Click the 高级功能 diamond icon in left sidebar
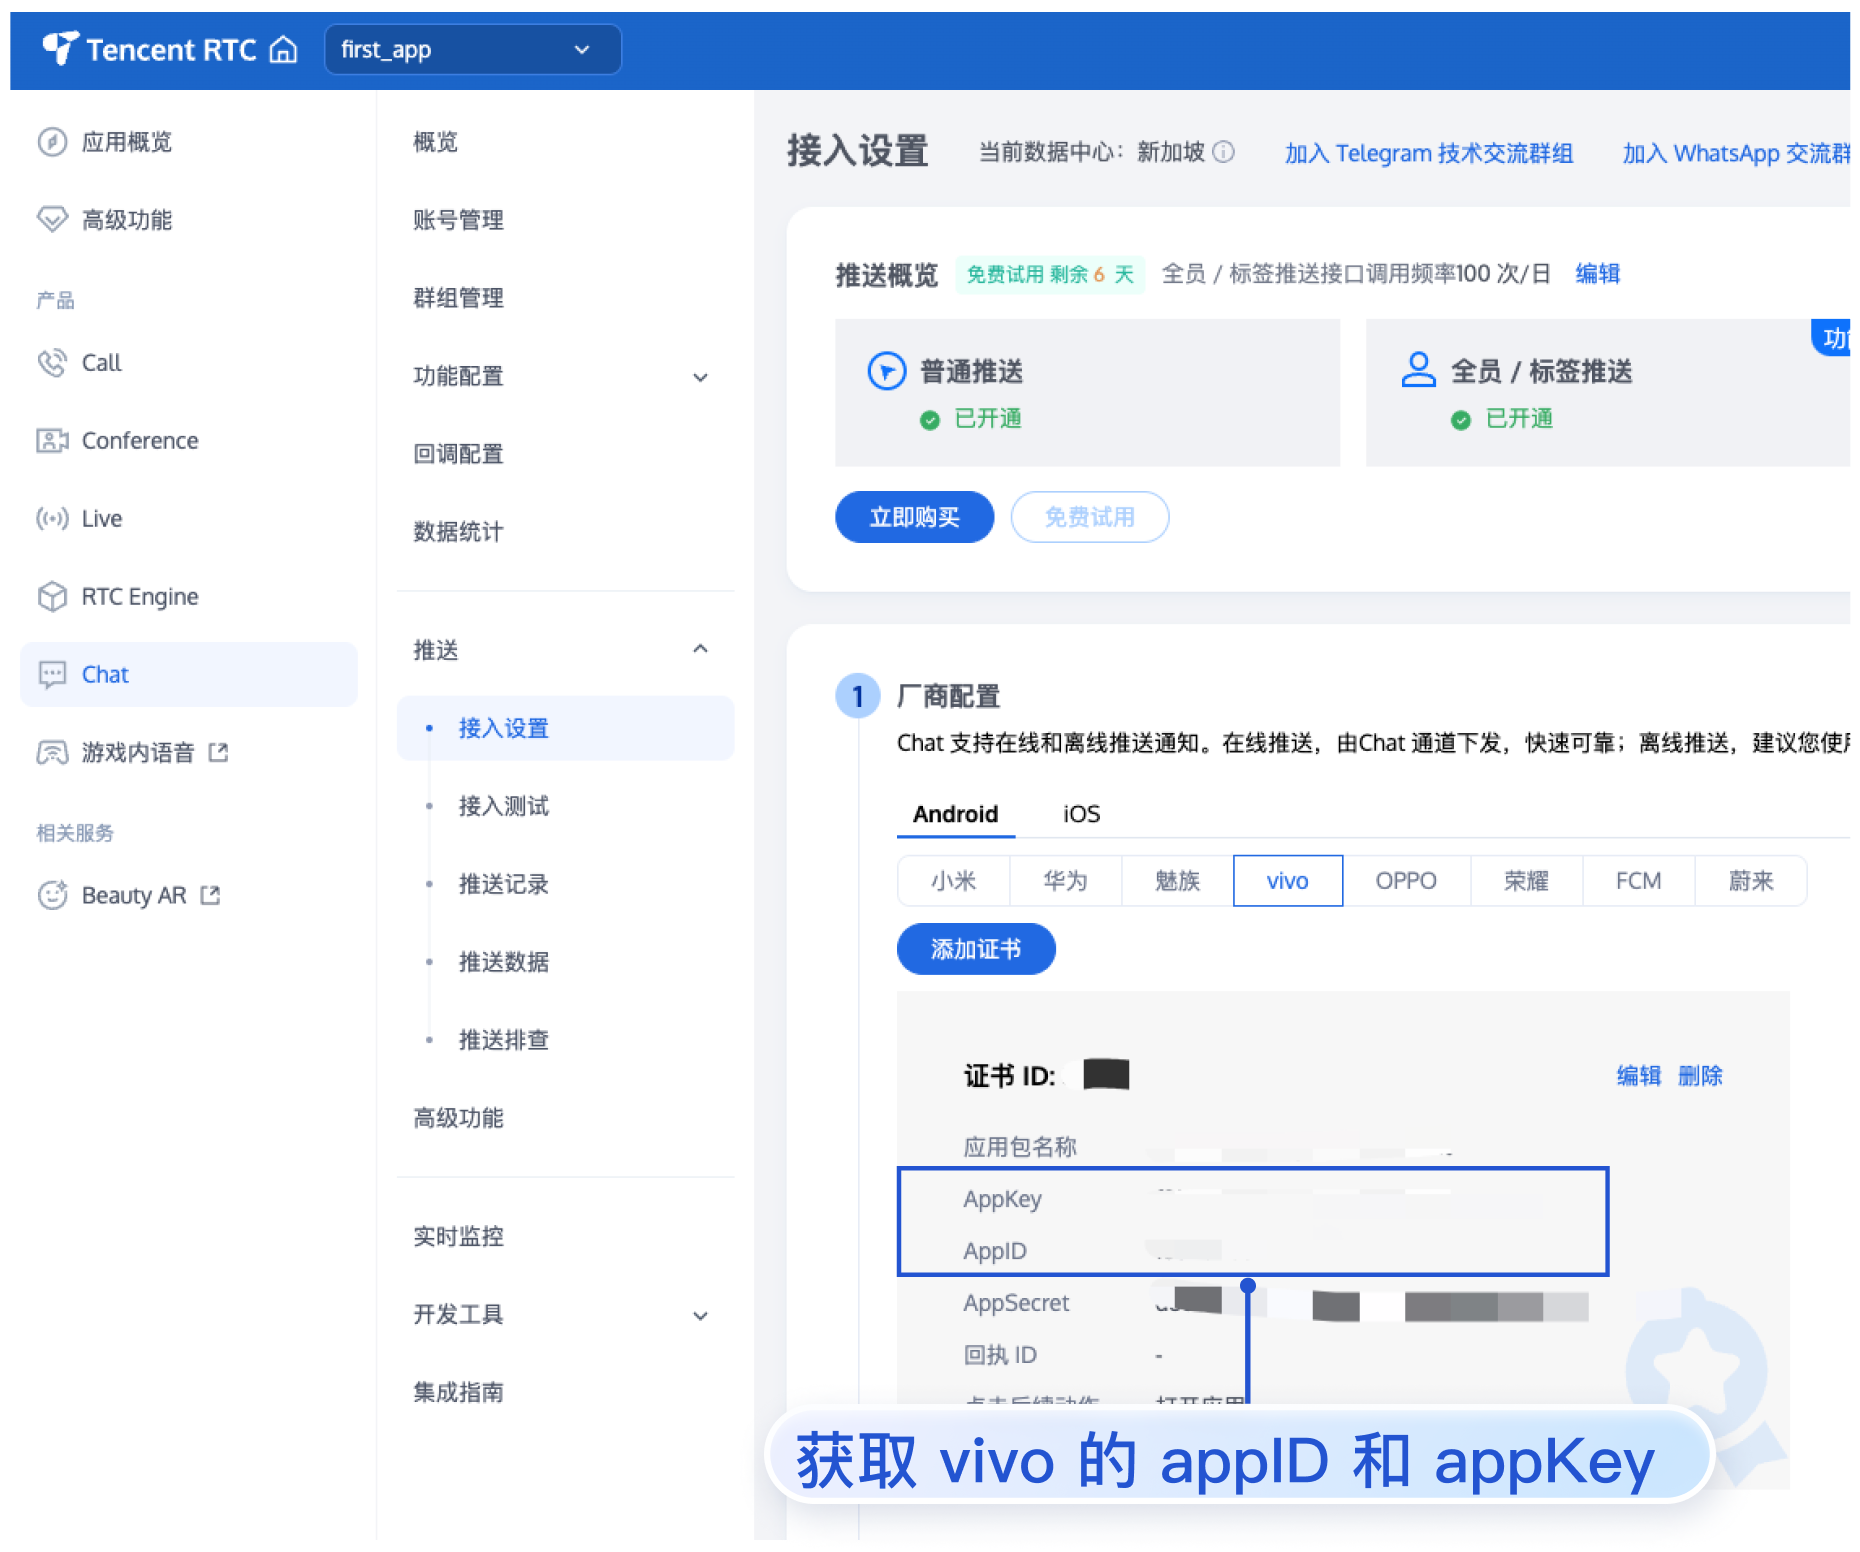Viewport: 1860px width, 1552px height. 52,220
